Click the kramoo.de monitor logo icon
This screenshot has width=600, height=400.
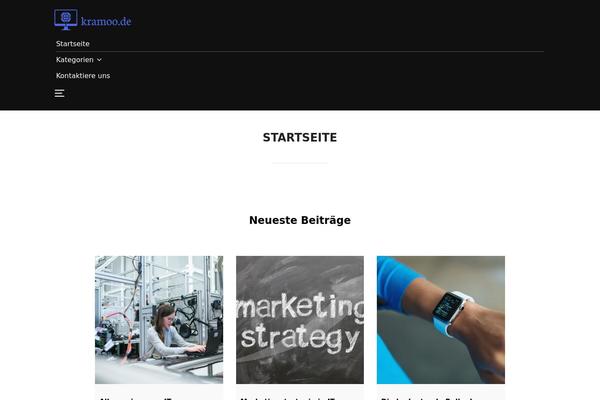click(66, 20)
